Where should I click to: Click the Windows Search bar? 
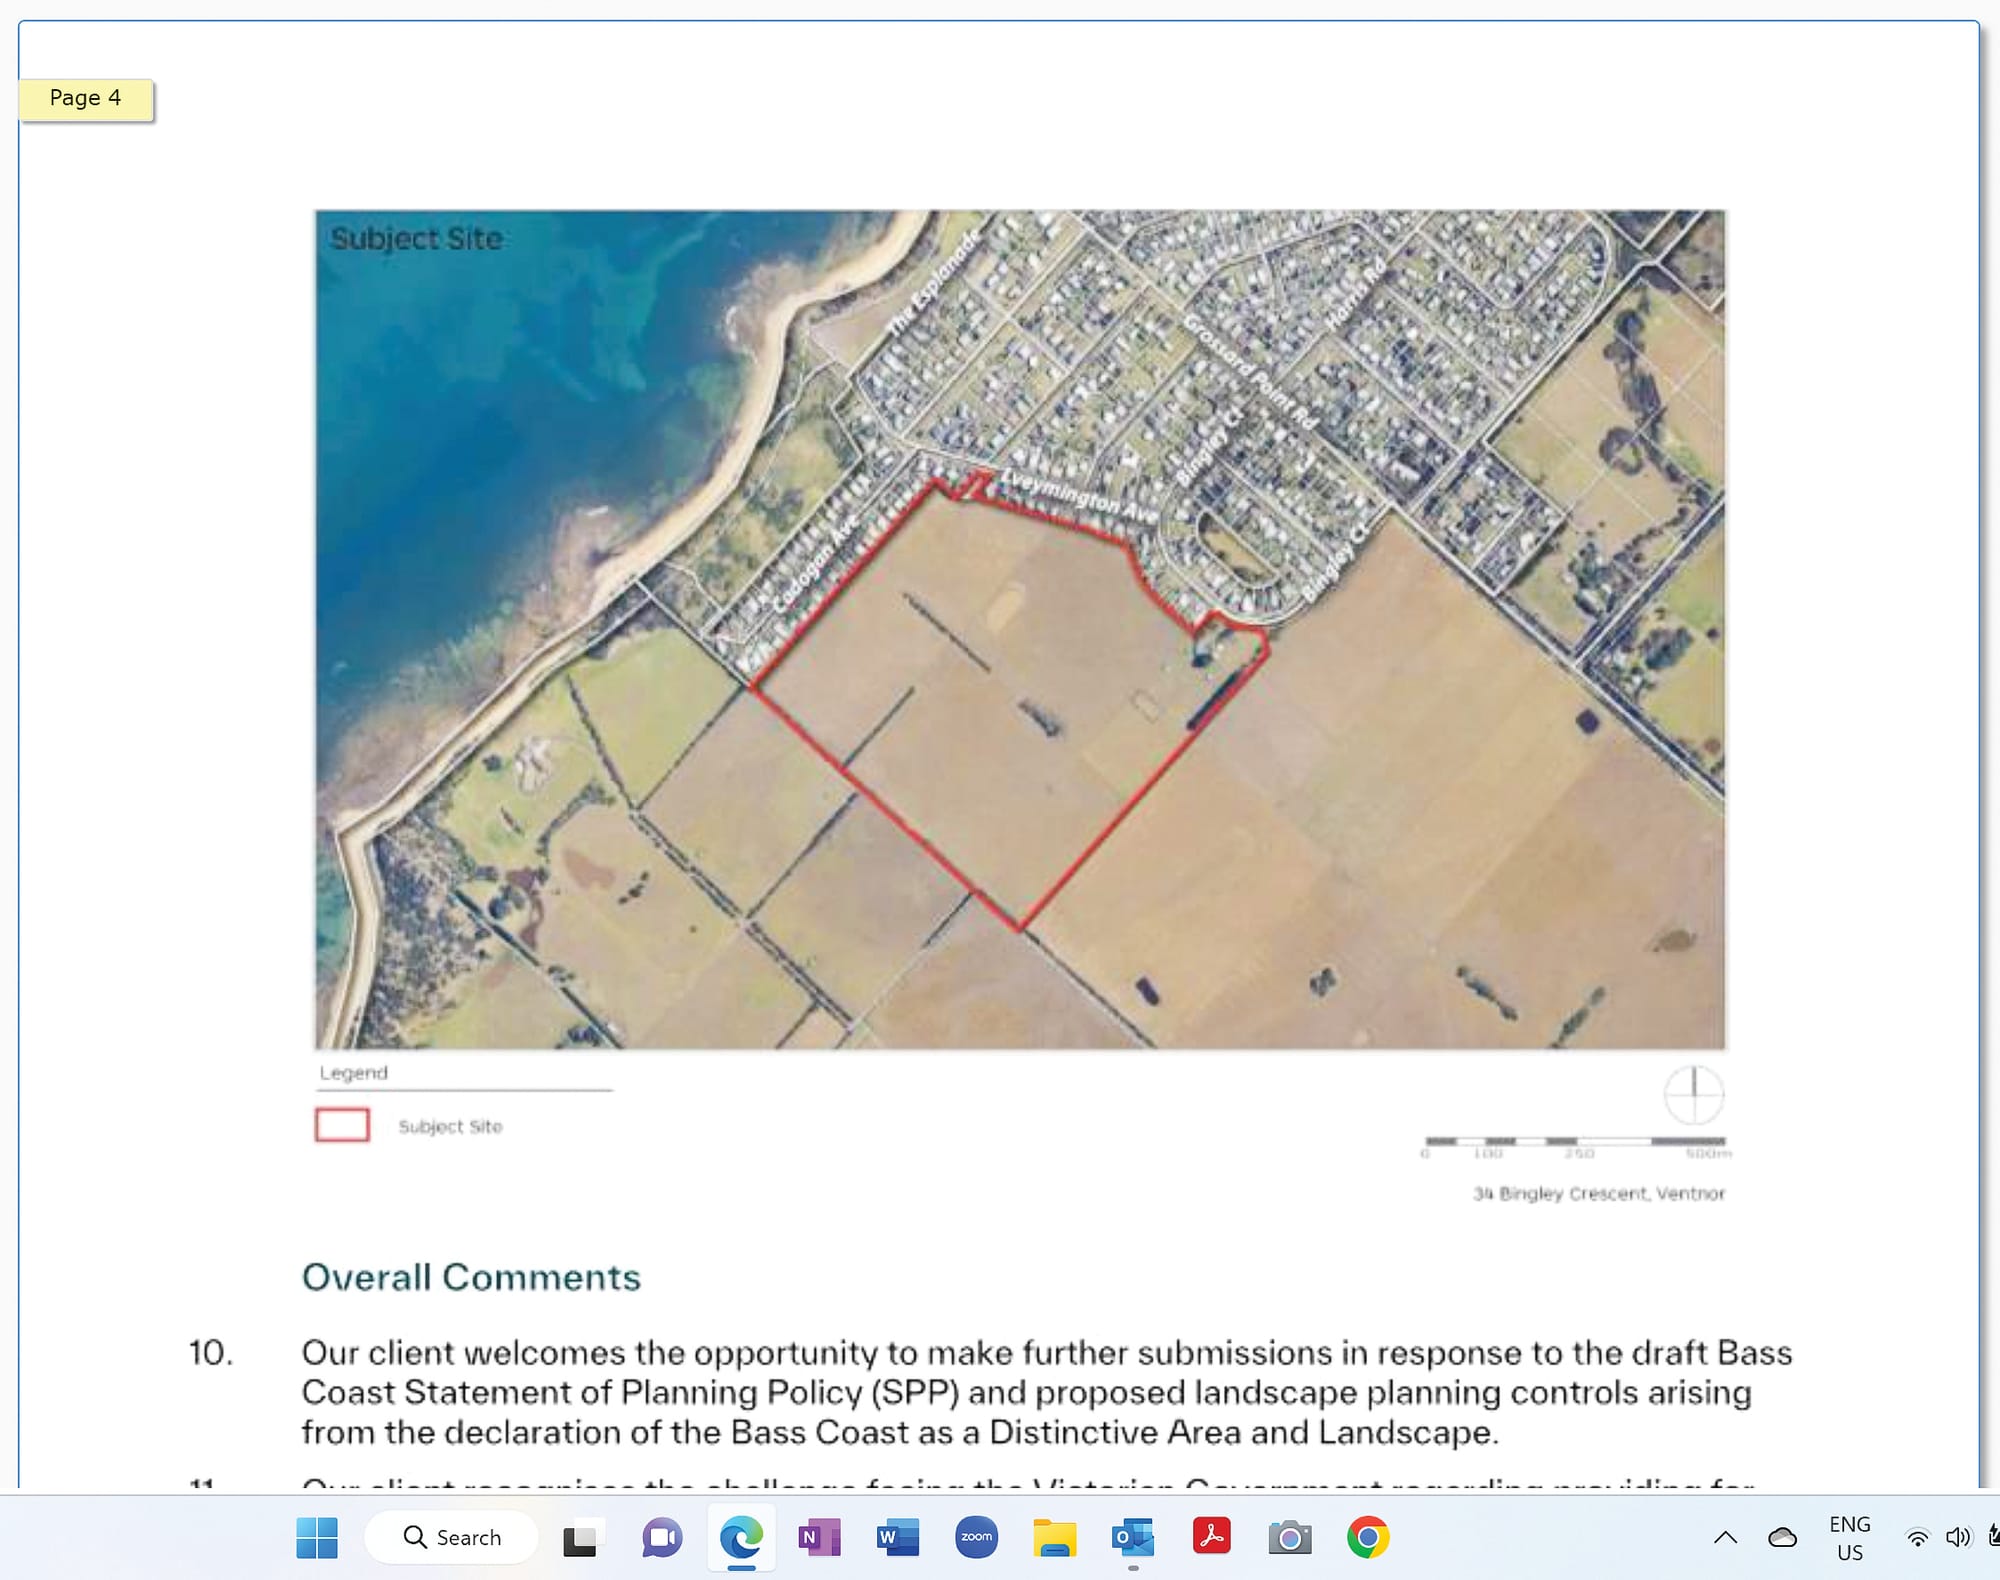451,1537
